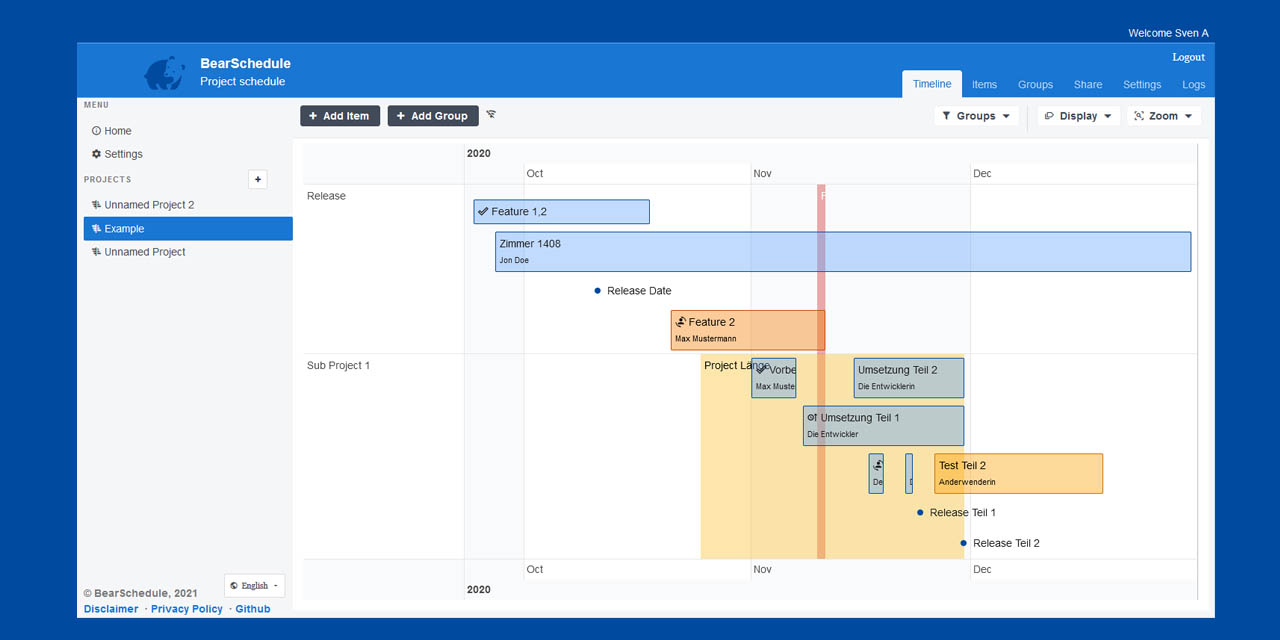Click the Release Teil 1 milestone

pyautogui.click(x=921, y=513)
